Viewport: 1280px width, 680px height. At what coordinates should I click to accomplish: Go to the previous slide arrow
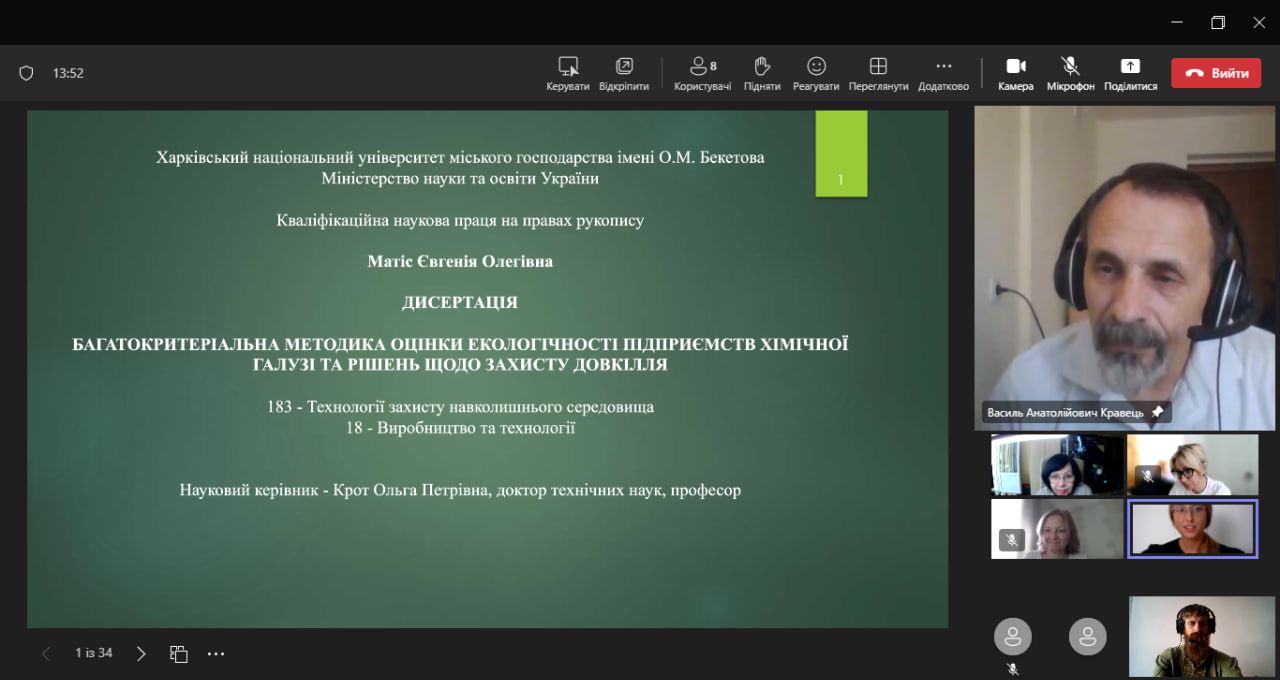pos(46,654)
